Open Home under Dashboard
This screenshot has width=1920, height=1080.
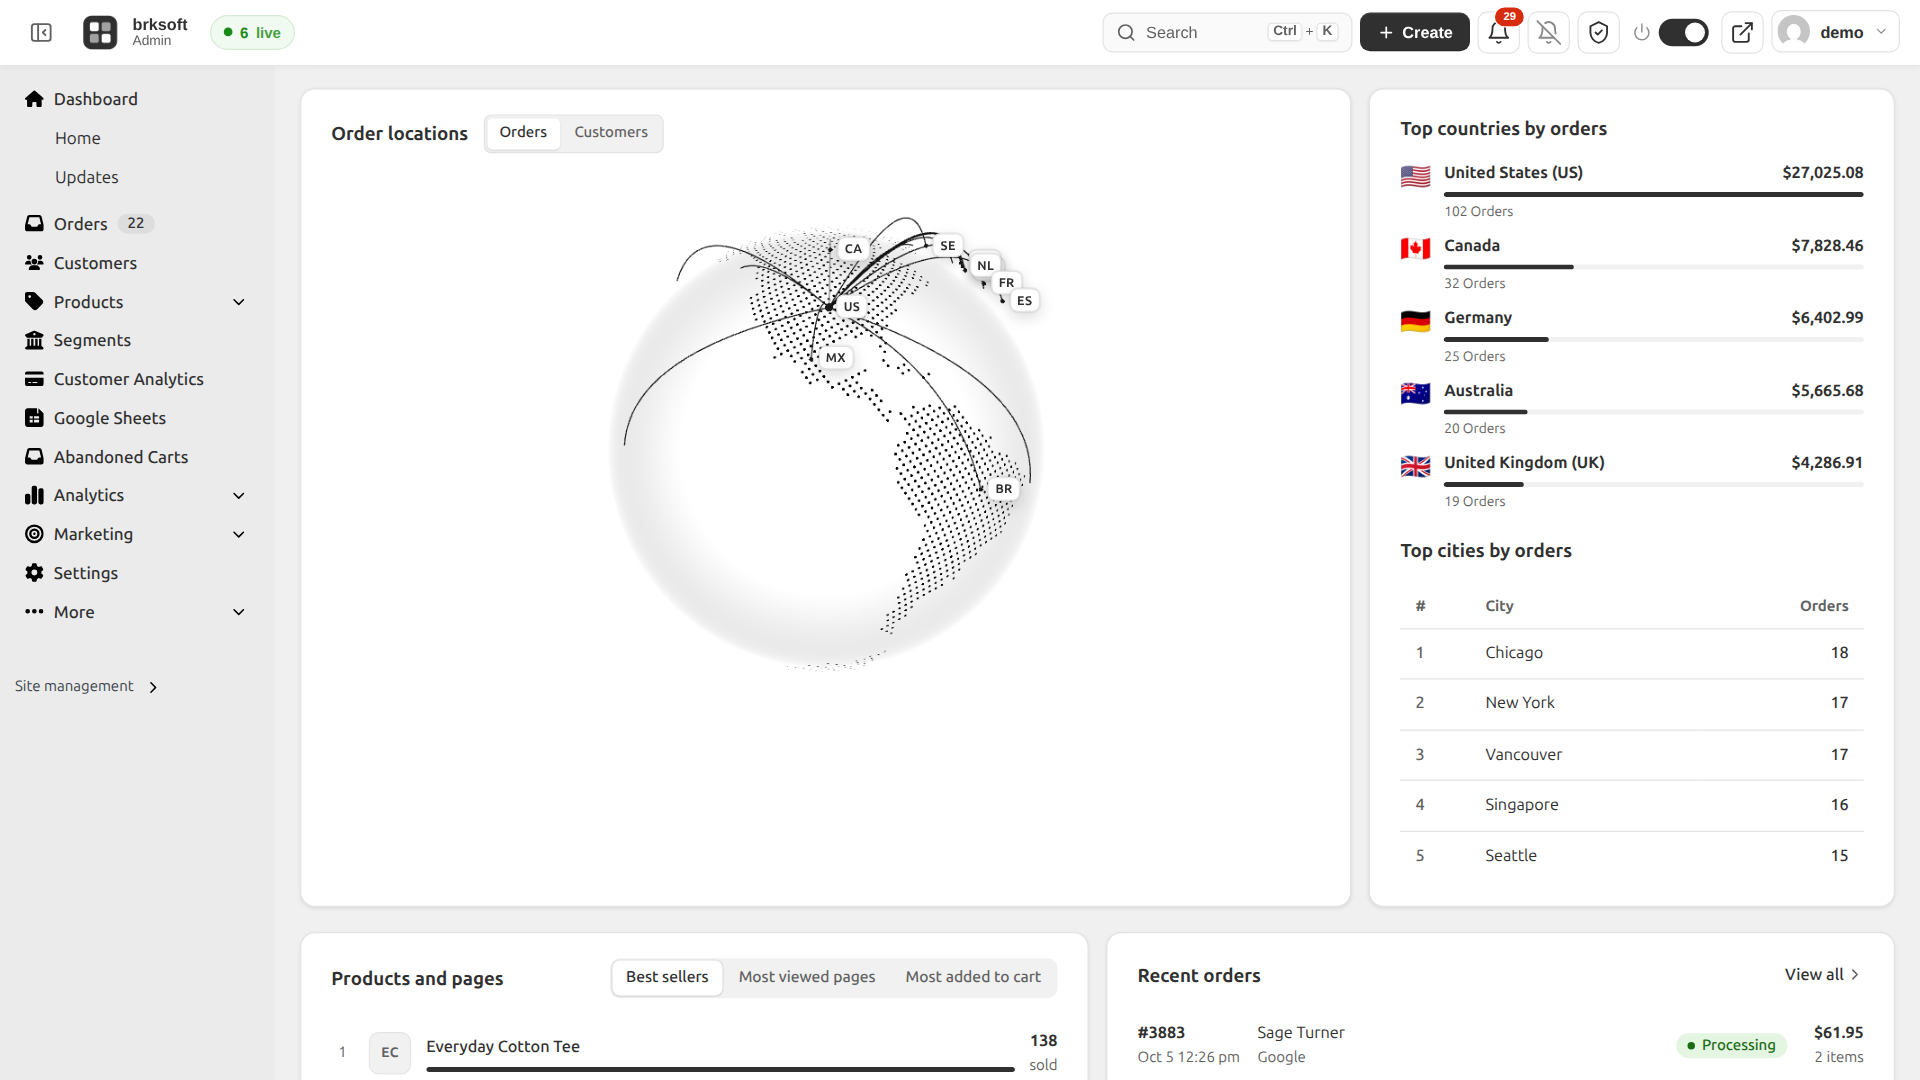[78, 138]
